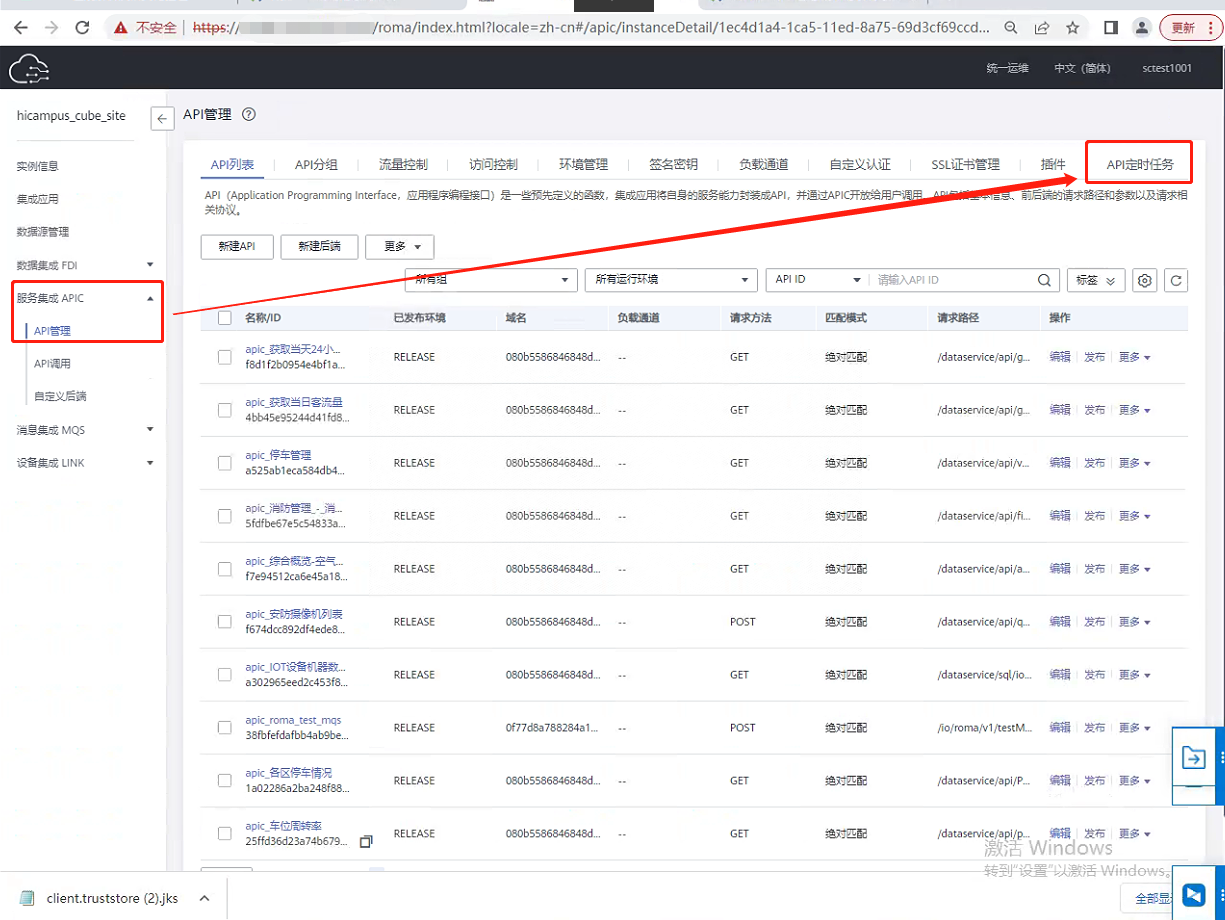Image resolution: width=1225 pixels, height=920 pixels.
Task: Tick the checkbox for apic_停车管理
Action: (x=225, y=463)
